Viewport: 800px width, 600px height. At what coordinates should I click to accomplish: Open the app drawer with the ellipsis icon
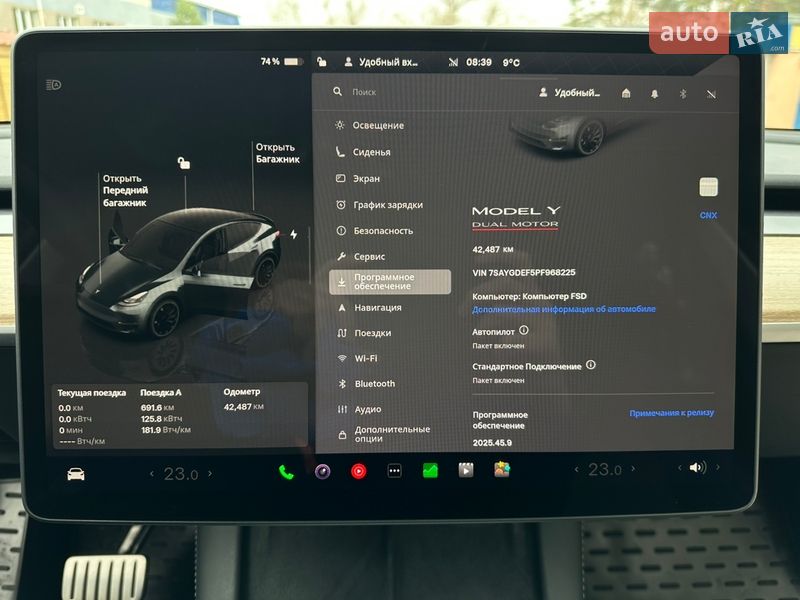tap(392, 470)
